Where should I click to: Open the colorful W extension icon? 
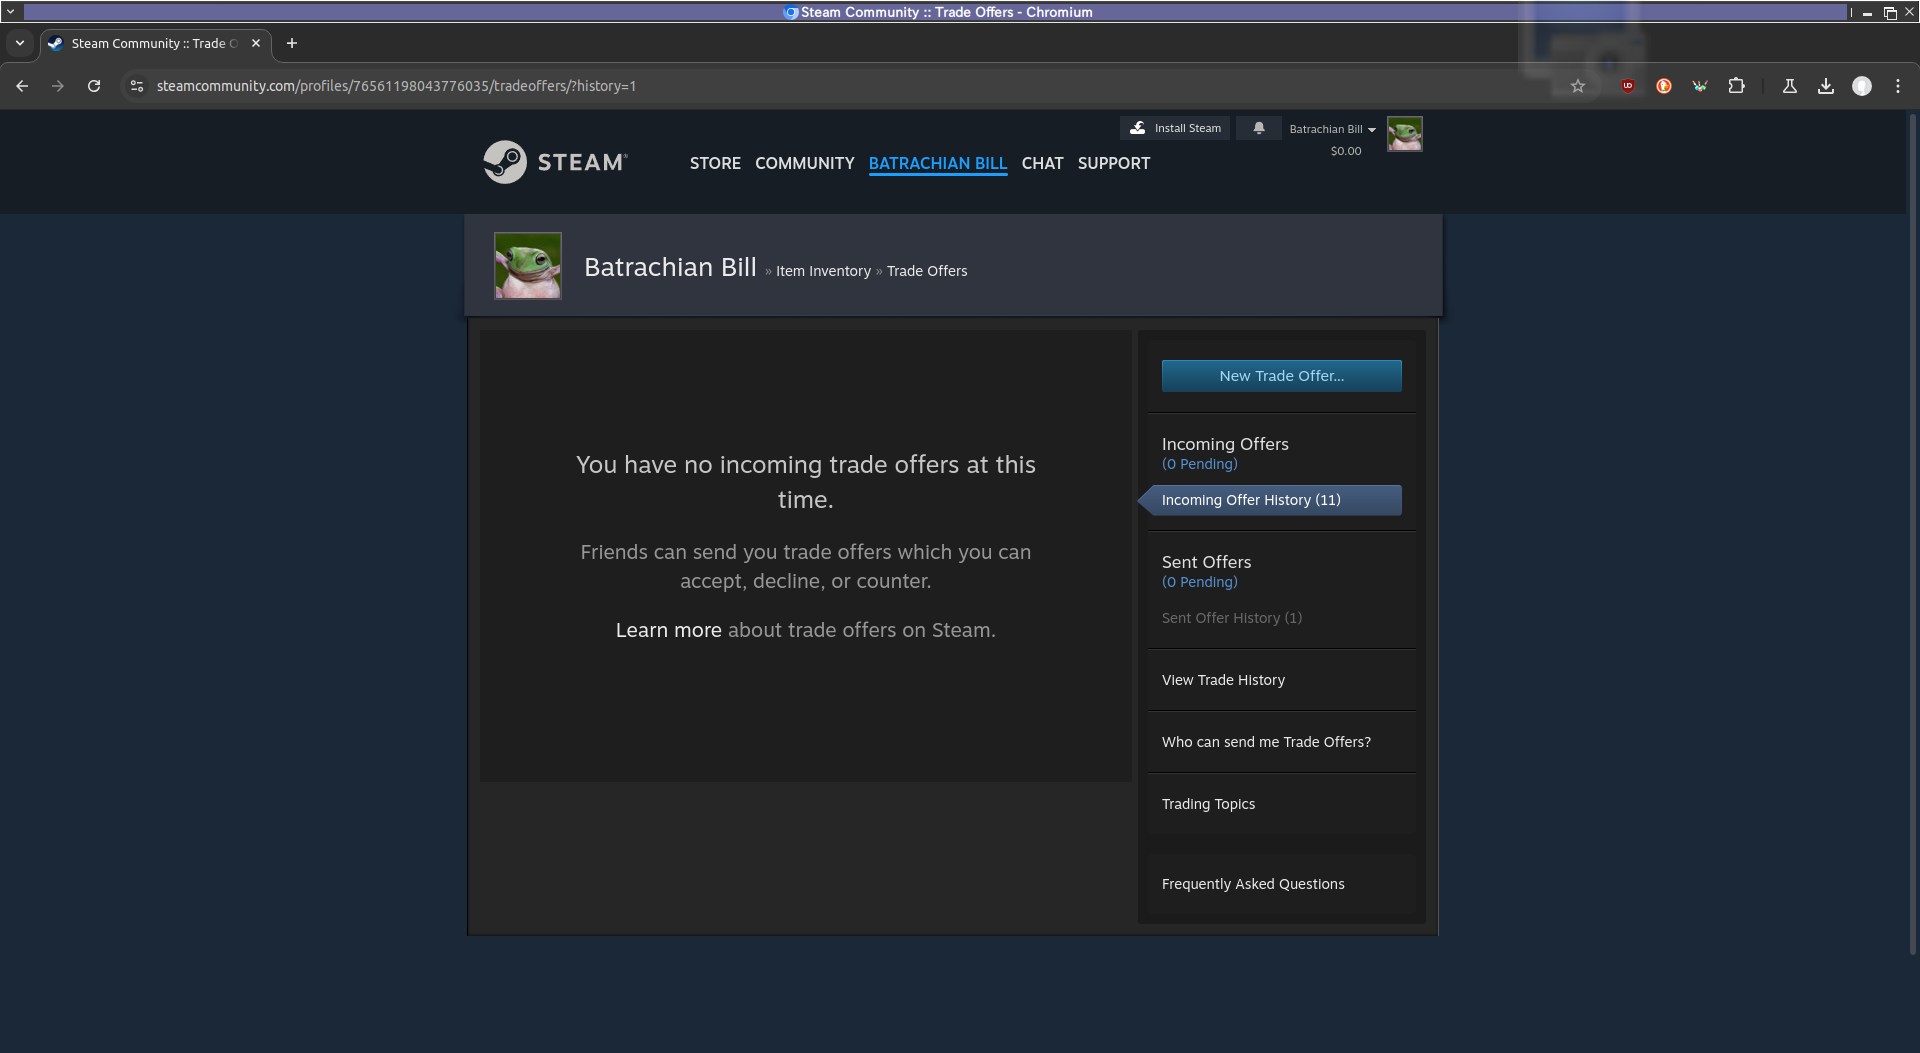tap(1700, 86)
